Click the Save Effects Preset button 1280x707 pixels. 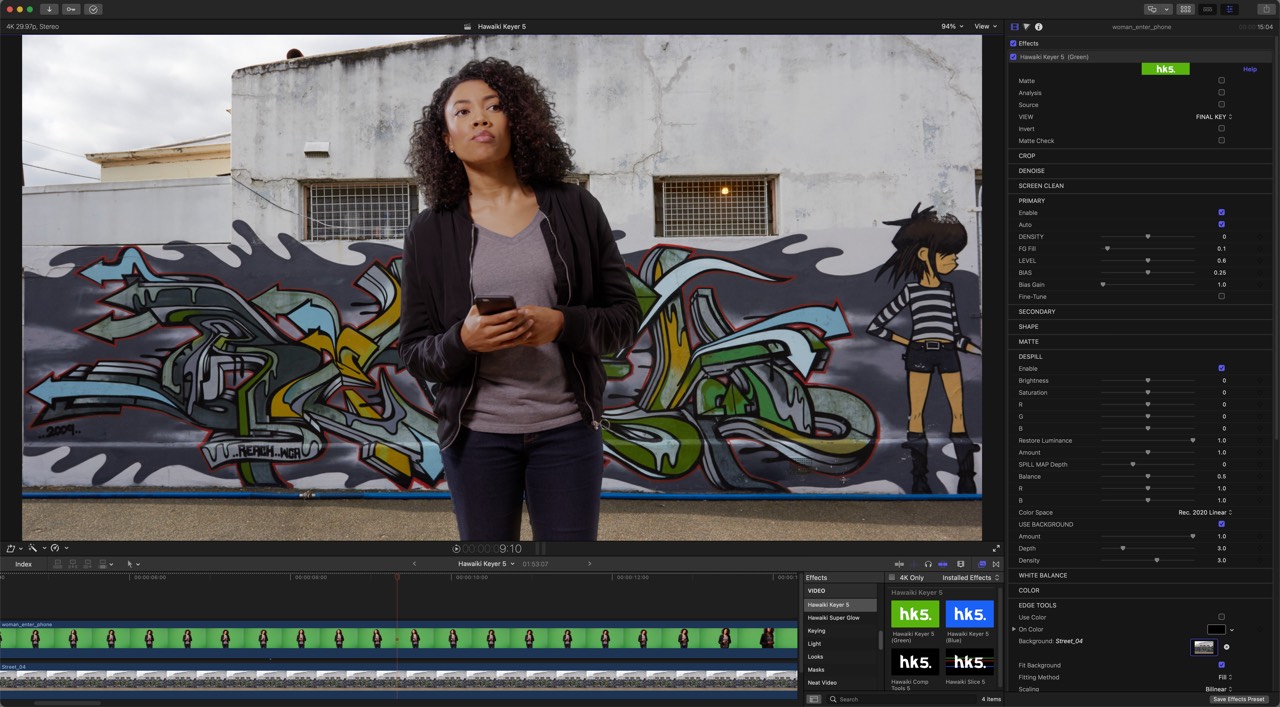[x=1239, y=699]
